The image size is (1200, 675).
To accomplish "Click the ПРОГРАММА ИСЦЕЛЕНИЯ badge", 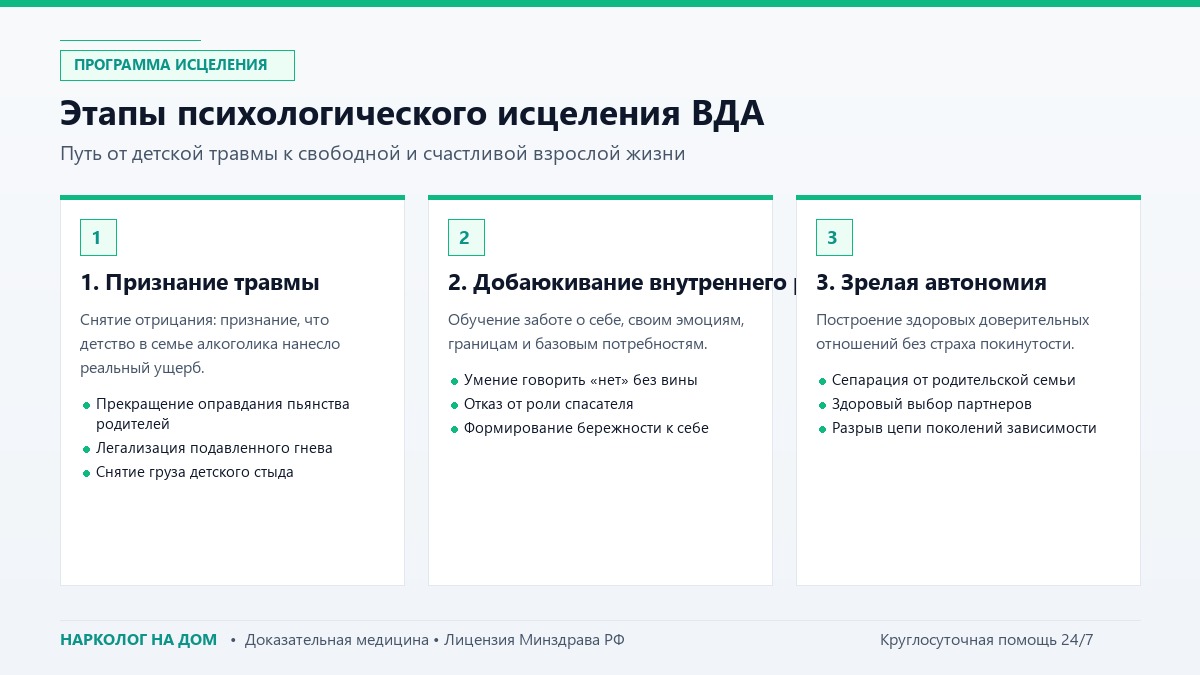I will pyautogui.click(x=177, y=65).
